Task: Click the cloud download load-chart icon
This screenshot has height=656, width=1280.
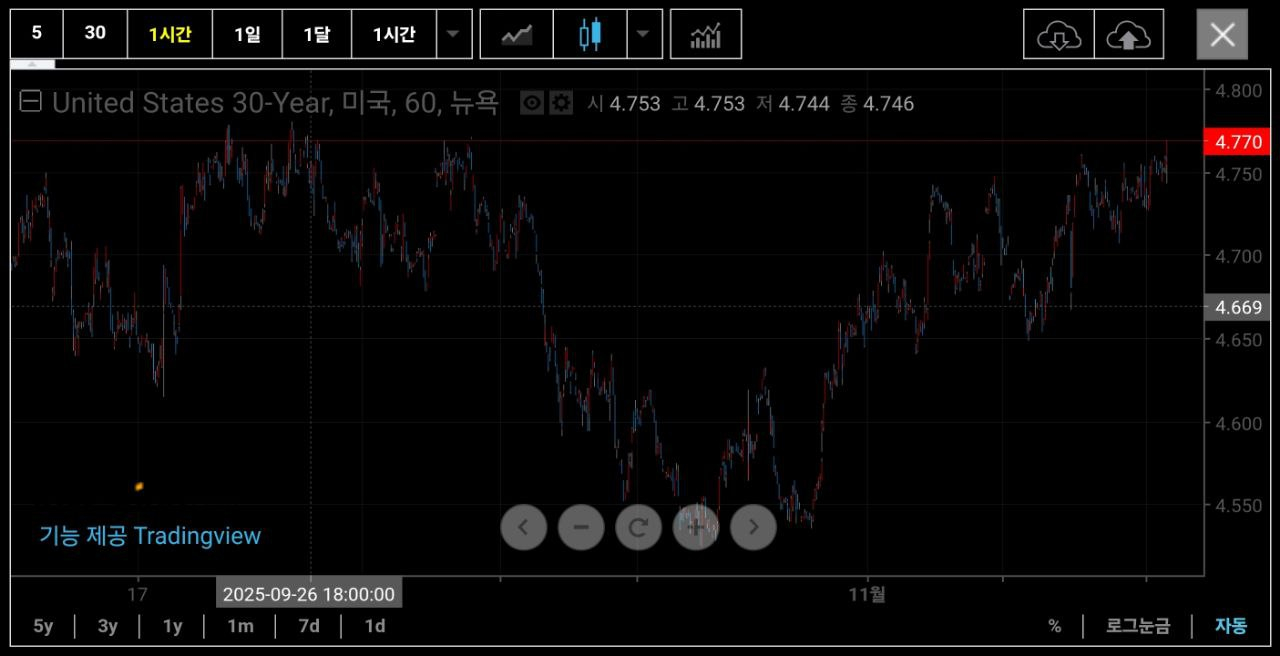Action: click(1059, 35)
